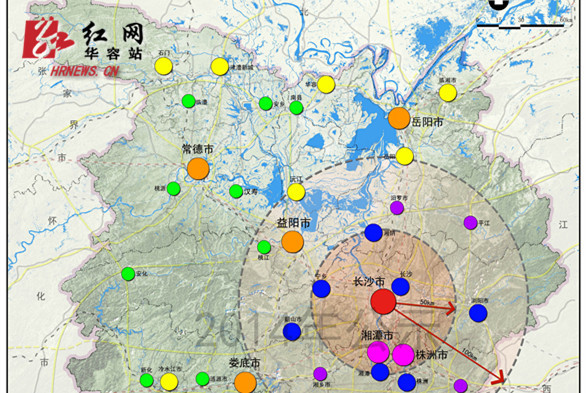Click the green Hanshou county marker
This screenshot has width=586, height=393.
(236, 191)
